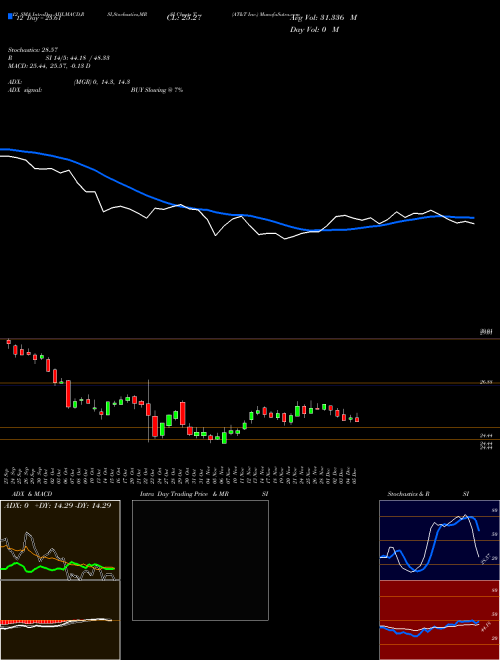Click the last red candlestick on the chart
Screen dimensions: 500x660
pos(357,418)
